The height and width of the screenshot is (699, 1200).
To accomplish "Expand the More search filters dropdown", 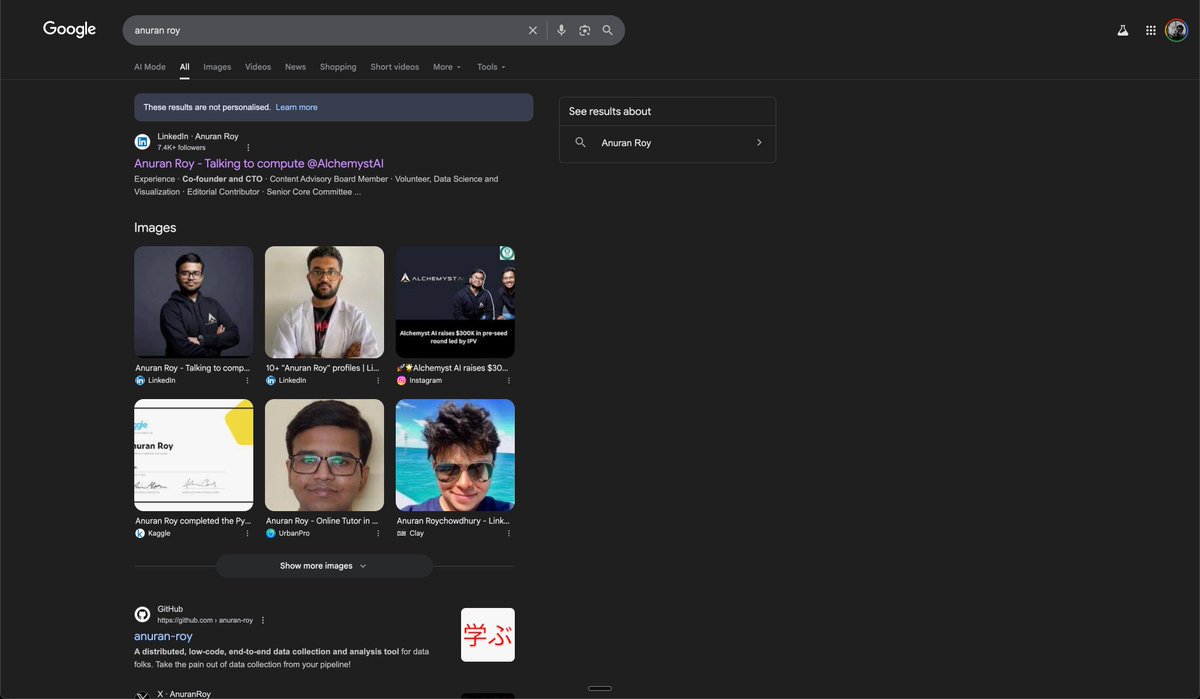I will (447, 67).
